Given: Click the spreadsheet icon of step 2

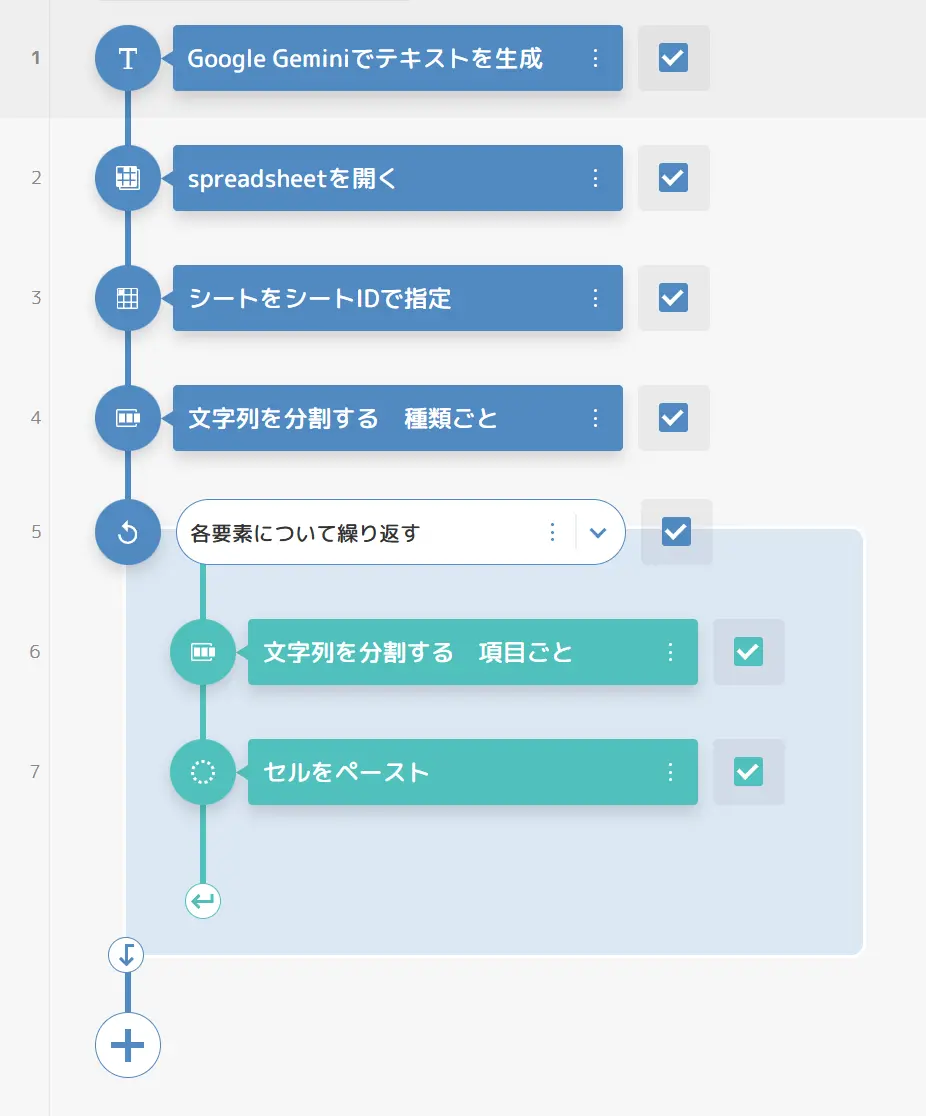Looking at the screenshot, I should pos(128,178).
